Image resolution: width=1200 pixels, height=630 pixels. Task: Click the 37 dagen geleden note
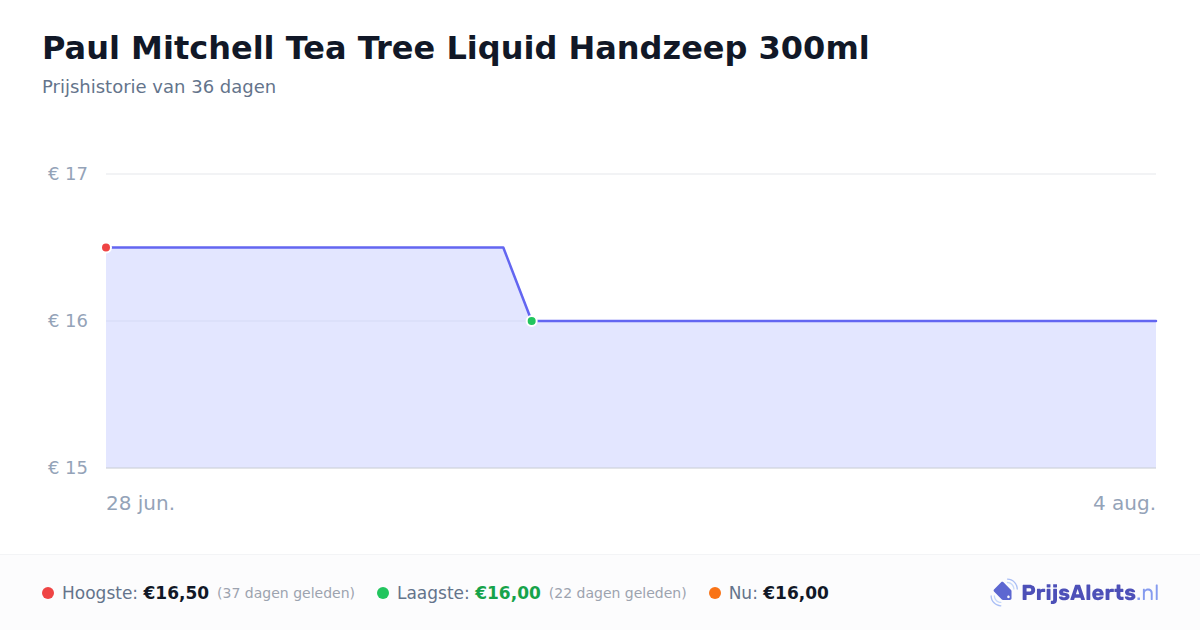(x=286, y=593)
